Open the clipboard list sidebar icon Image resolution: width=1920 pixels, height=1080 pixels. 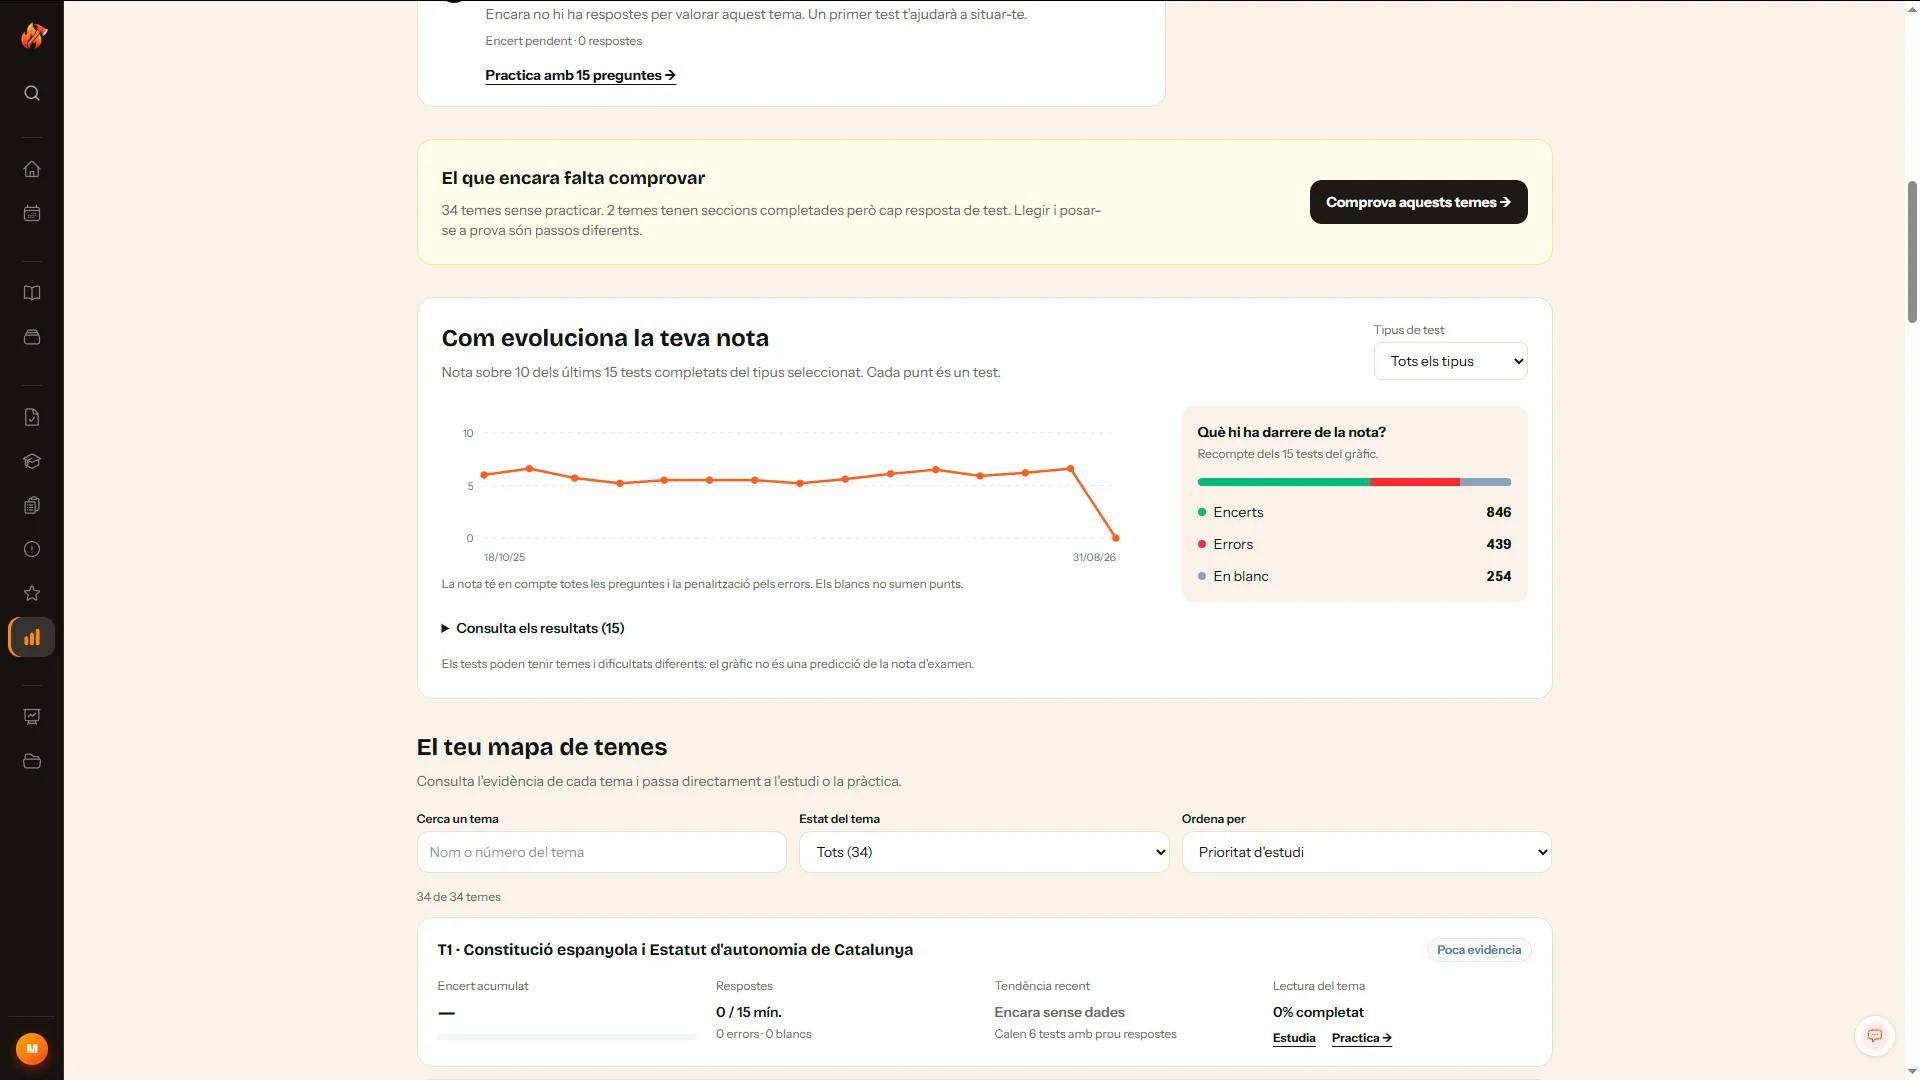pyautogui.click(x=32, y=505)
